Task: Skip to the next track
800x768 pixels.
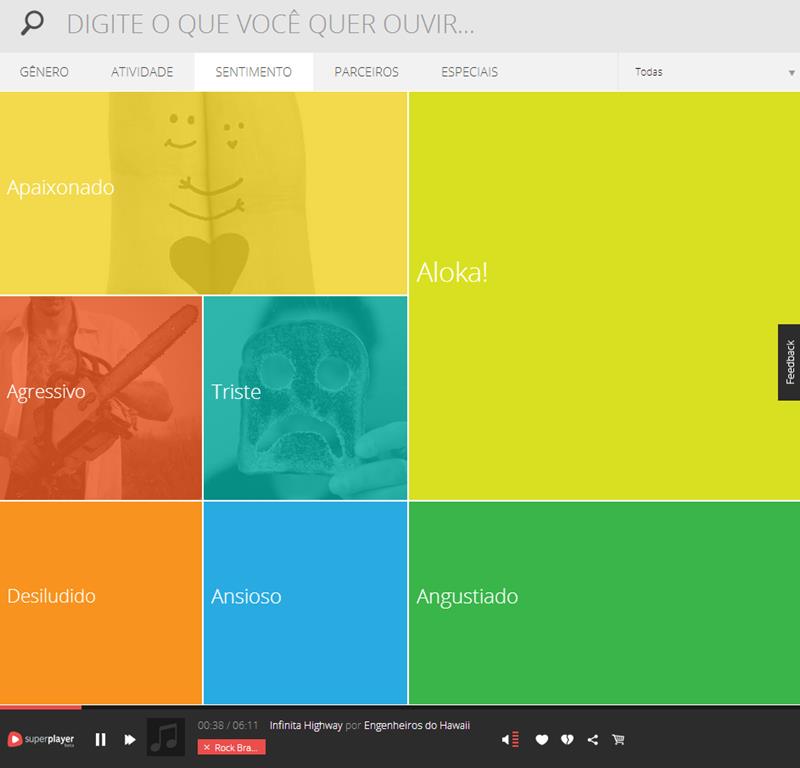Action: coord(130,739)
